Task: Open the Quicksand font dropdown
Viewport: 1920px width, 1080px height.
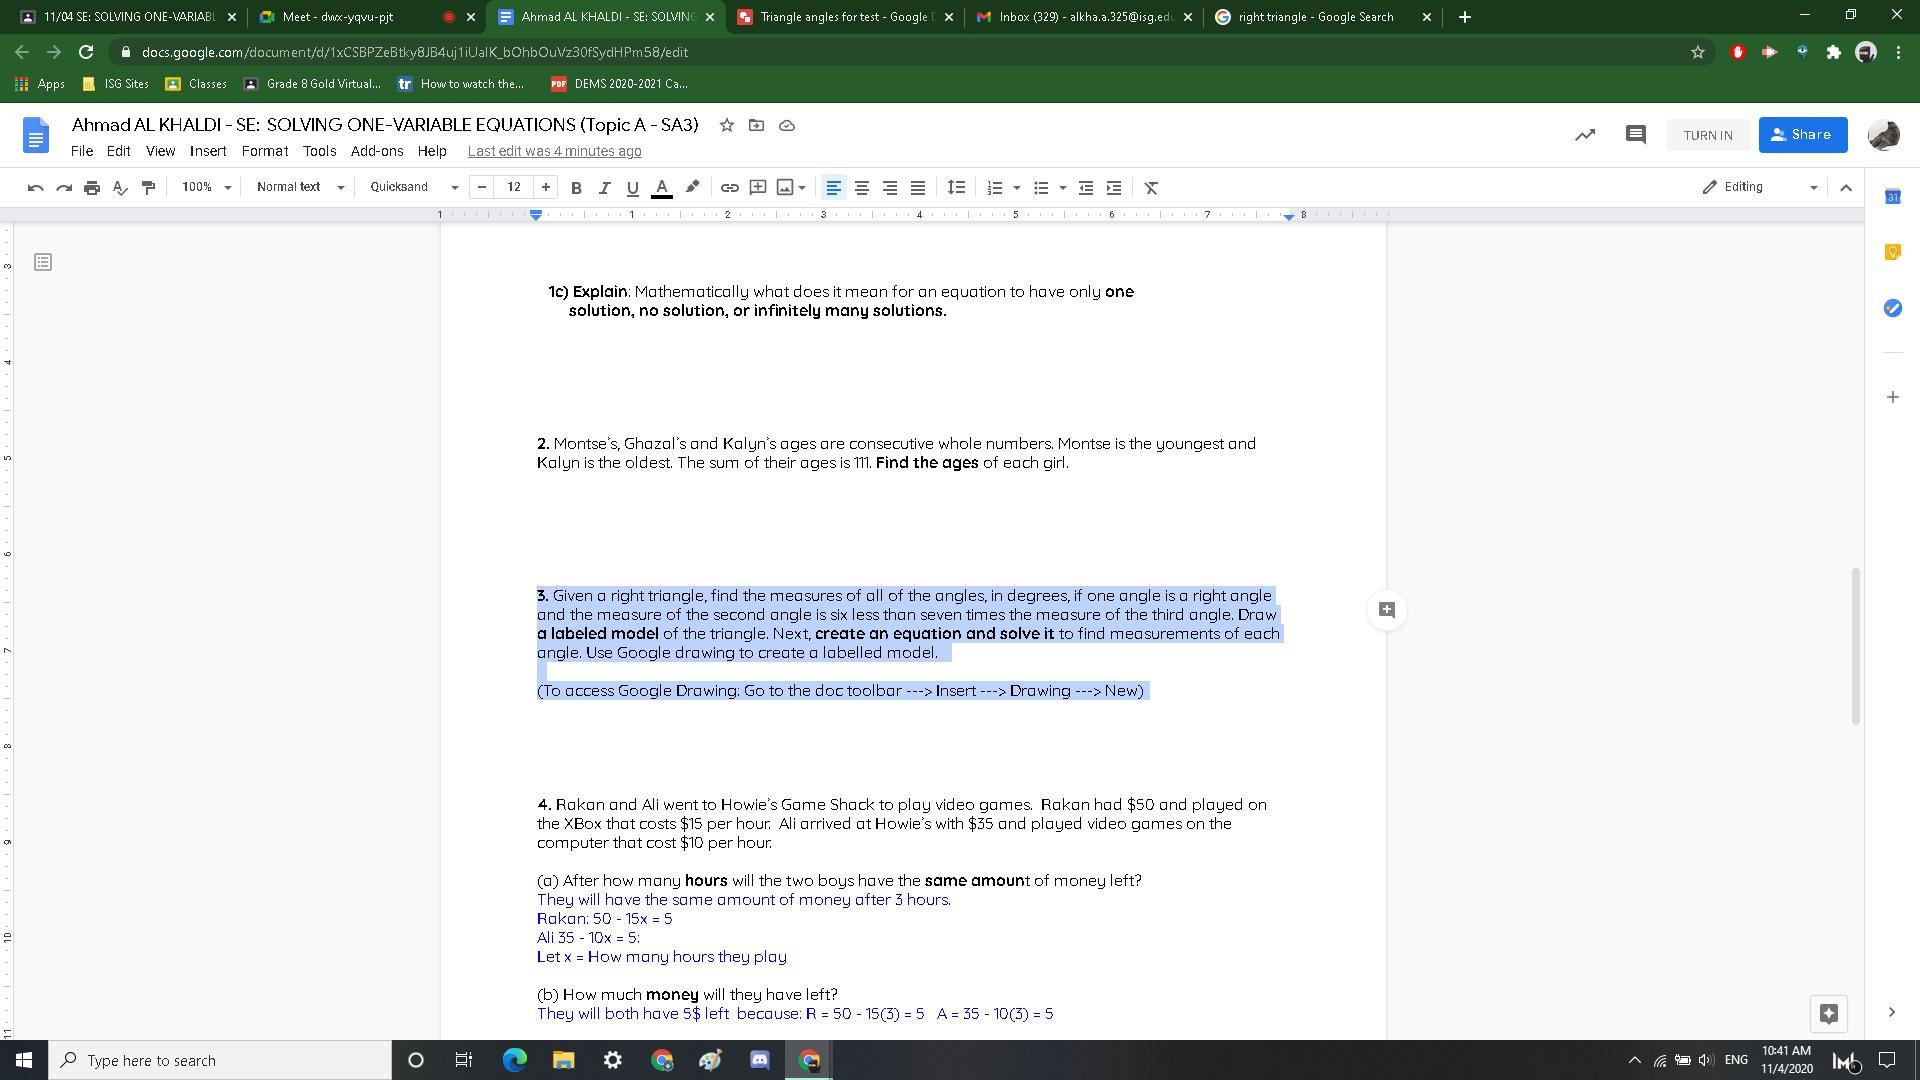Action: [x=413, y=188]
